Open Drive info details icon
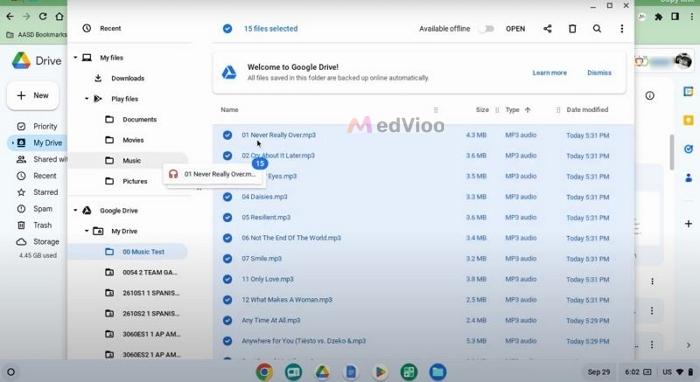This screenshot has height=382, width=700. [x=650, y=96]
